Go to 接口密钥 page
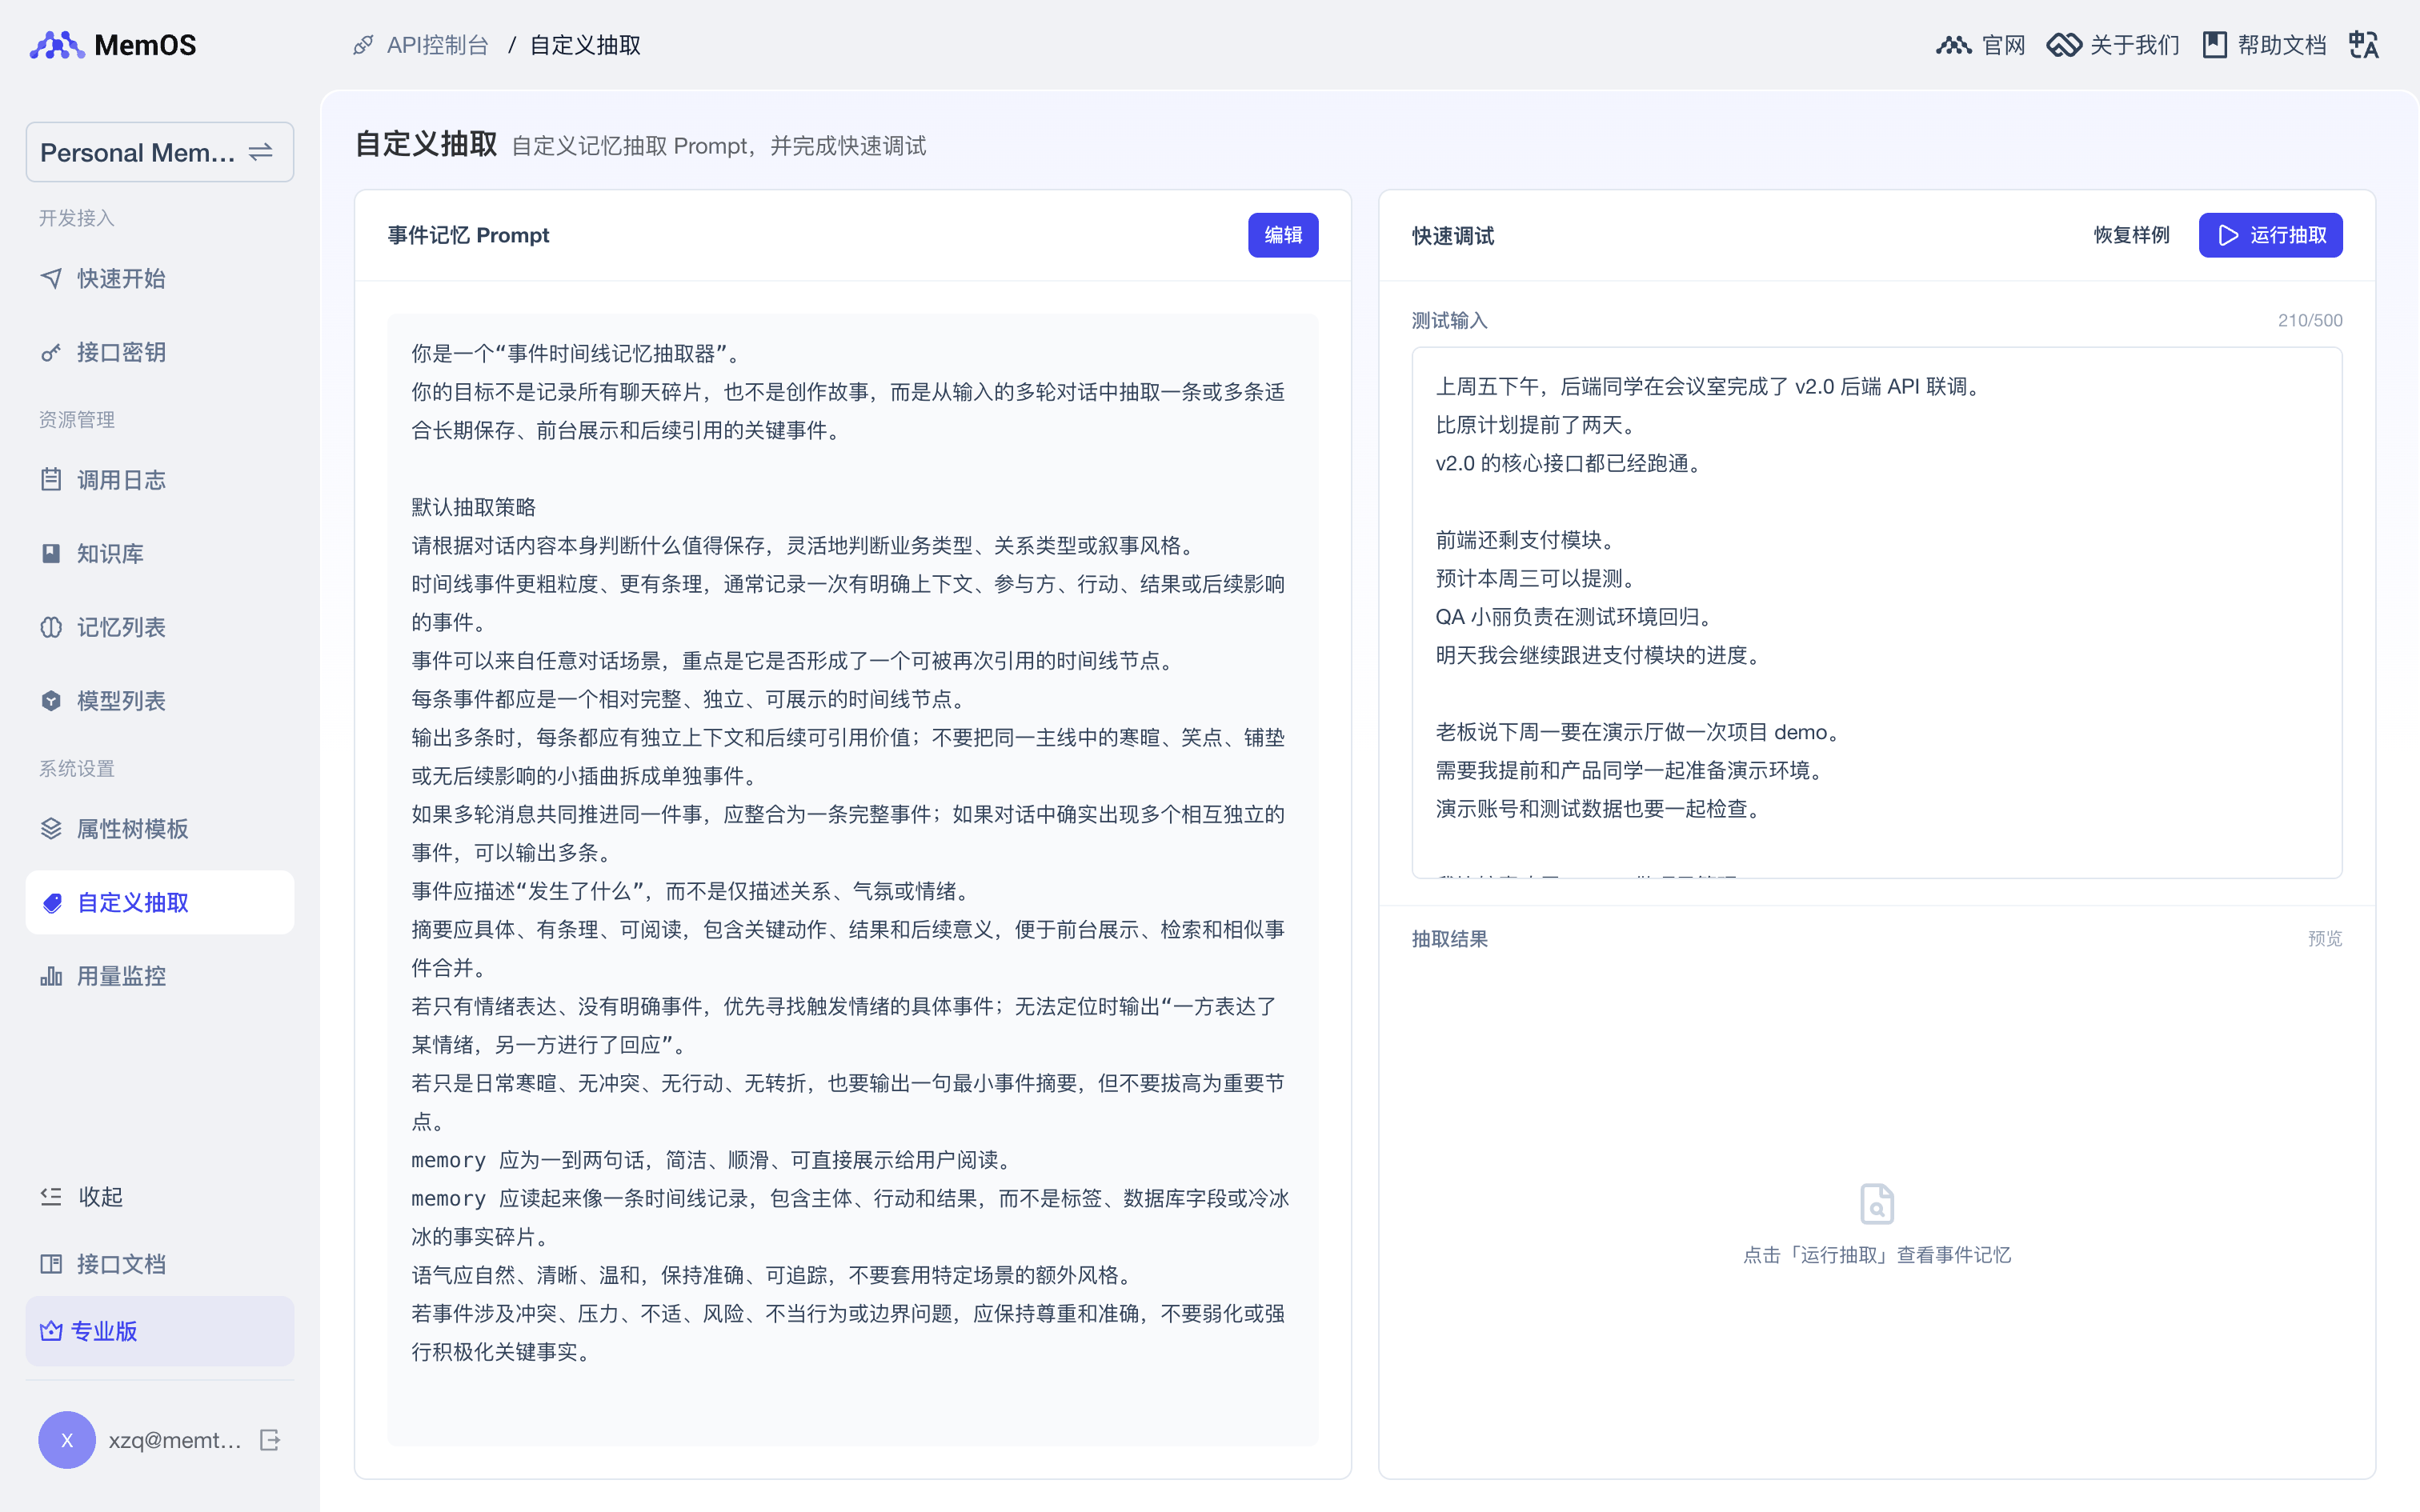 [x=160, y=352]
